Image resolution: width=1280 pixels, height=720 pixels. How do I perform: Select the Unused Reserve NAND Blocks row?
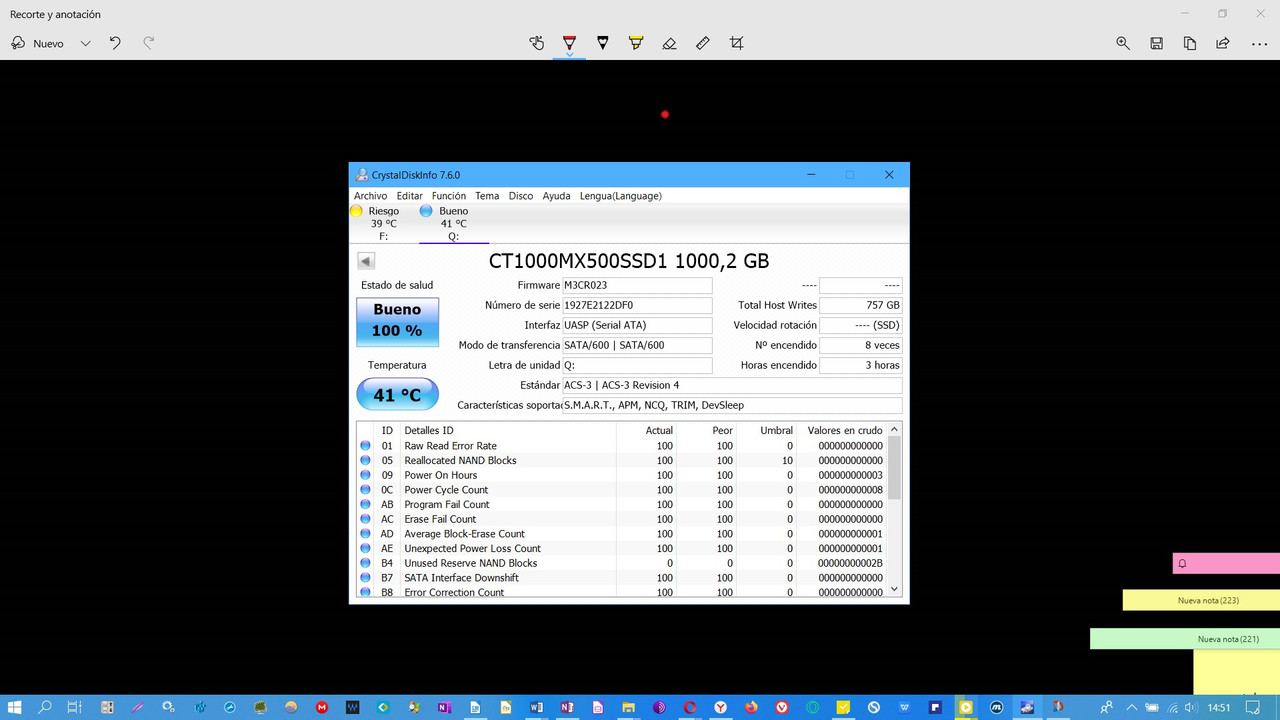click(x=621, y=563)
